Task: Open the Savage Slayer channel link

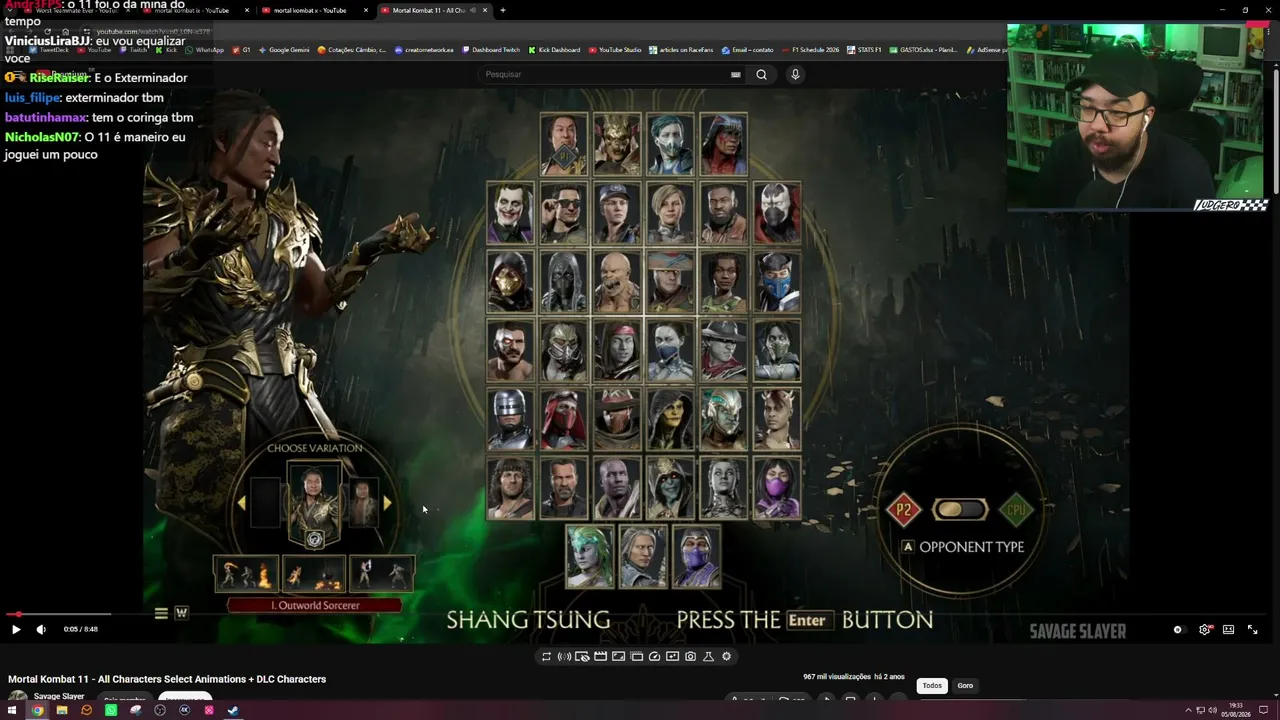Action: click(59, 697)
